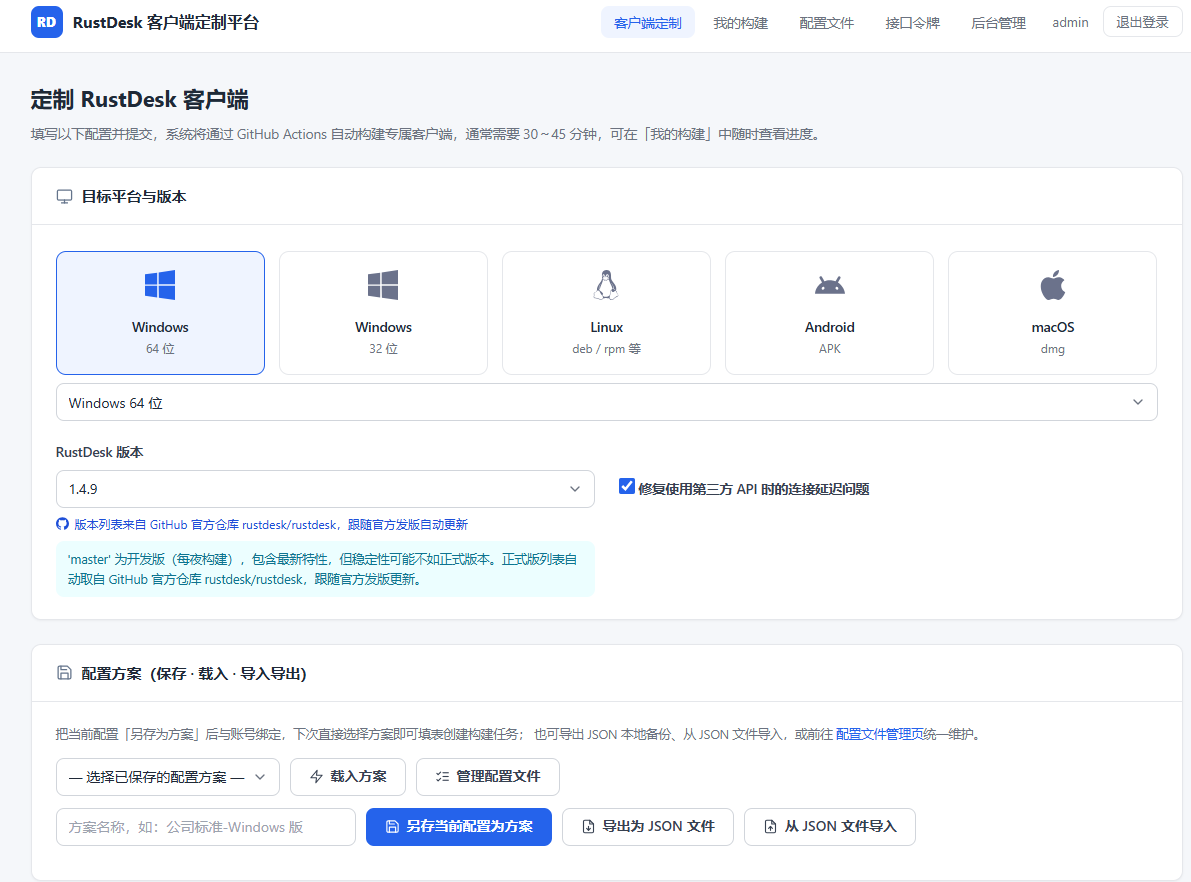This screenshot has width=1191, height=882.
Task: Click RustDesk 客户端定制平台 title
Action: click(x=166, y=23)
